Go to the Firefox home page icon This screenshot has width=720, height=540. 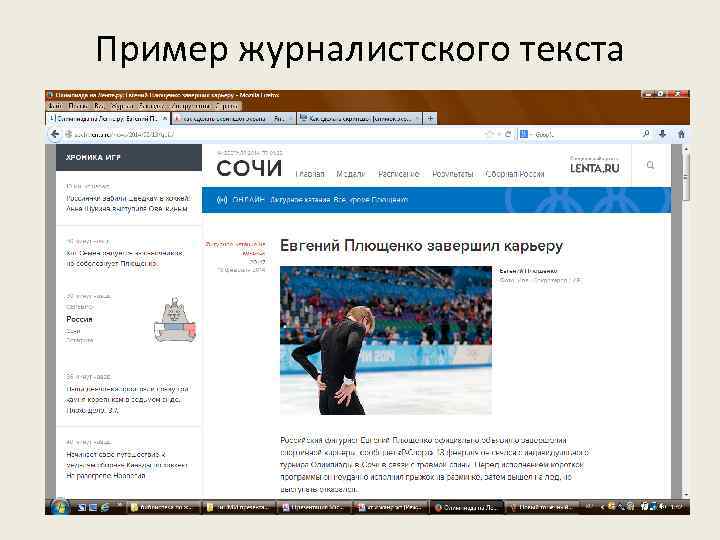point(681,134)
